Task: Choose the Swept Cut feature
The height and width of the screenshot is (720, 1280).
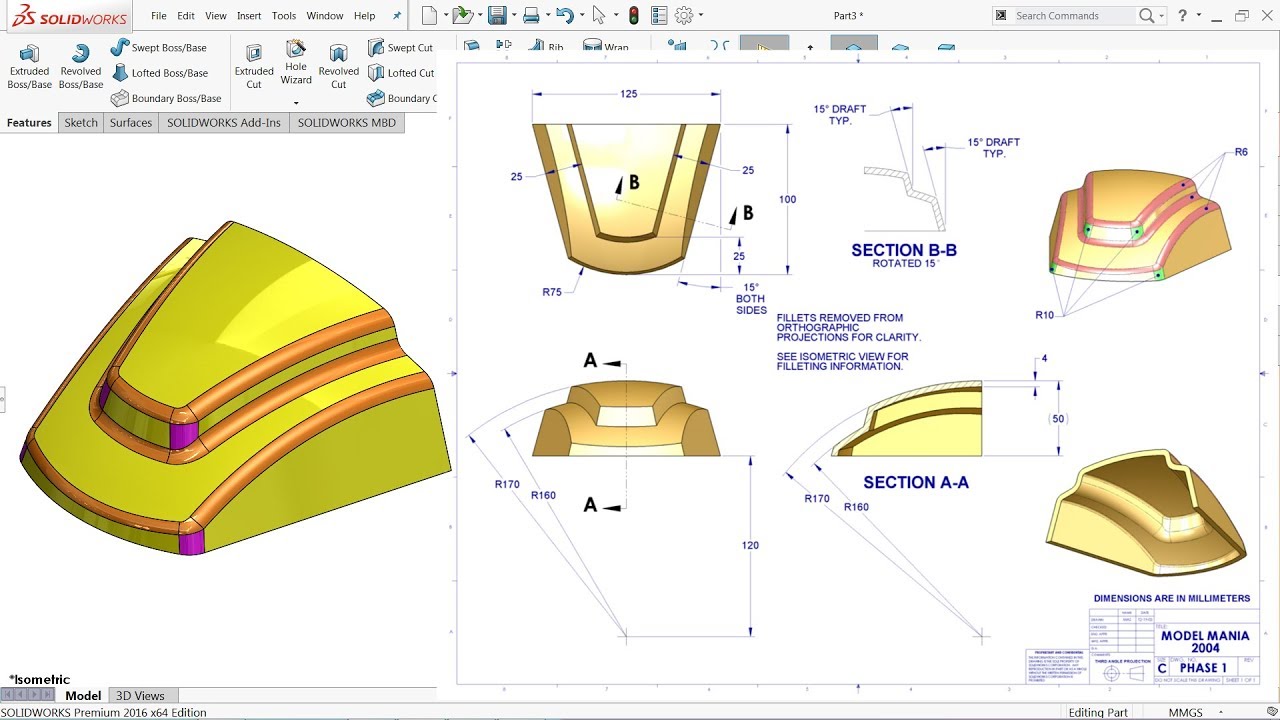Action: coord(400,47)
